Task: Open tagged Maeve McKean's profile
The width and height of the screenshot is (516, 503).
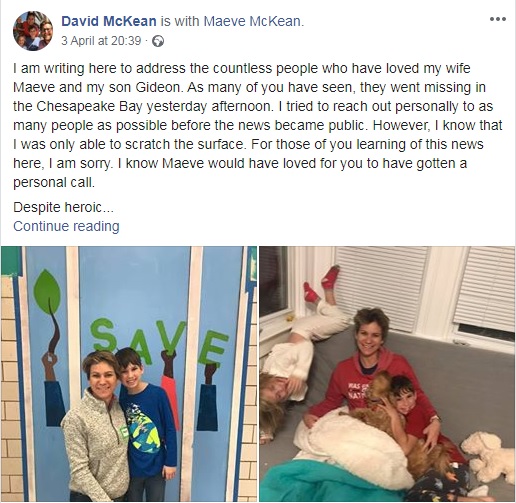Action: click(253, 21)
